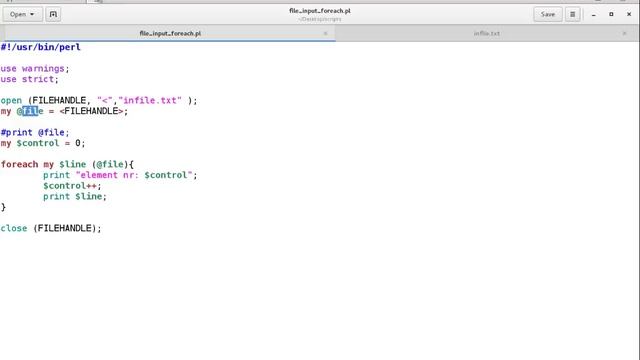Image resolution: width=640 pixels, height=360 pixels.
Task: Save the current Perl script
Action: pos(548,14)
